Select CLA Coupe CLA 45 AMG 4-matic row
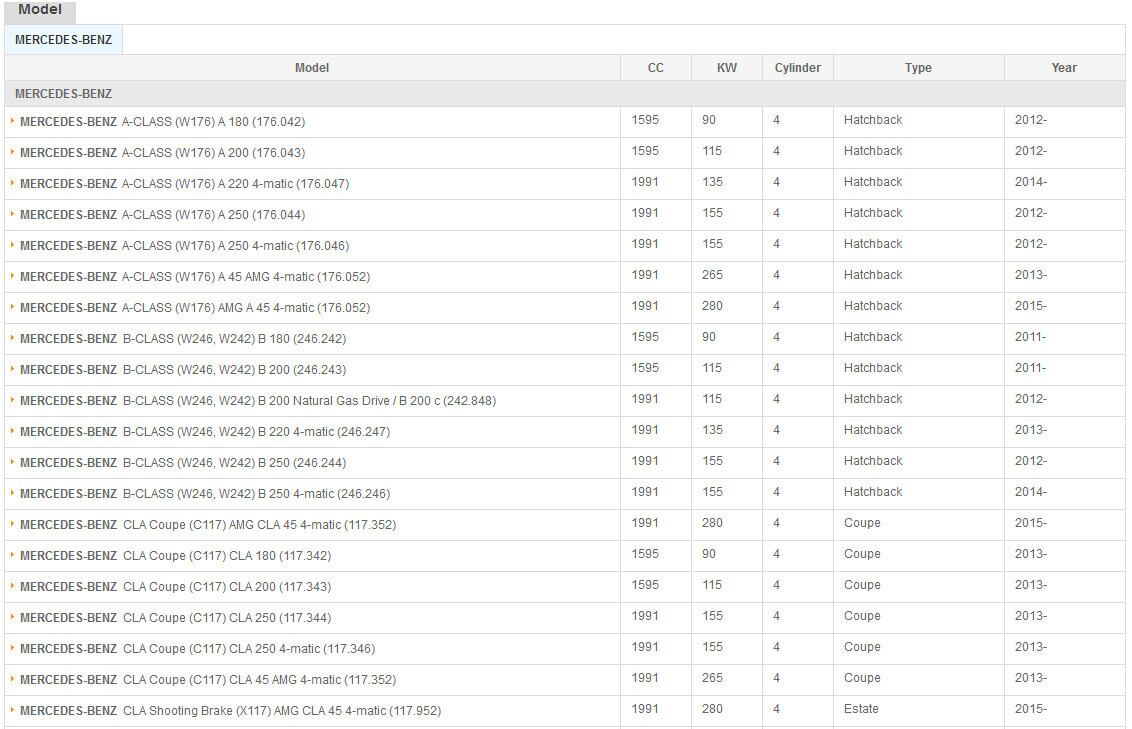 click(565, 681)
